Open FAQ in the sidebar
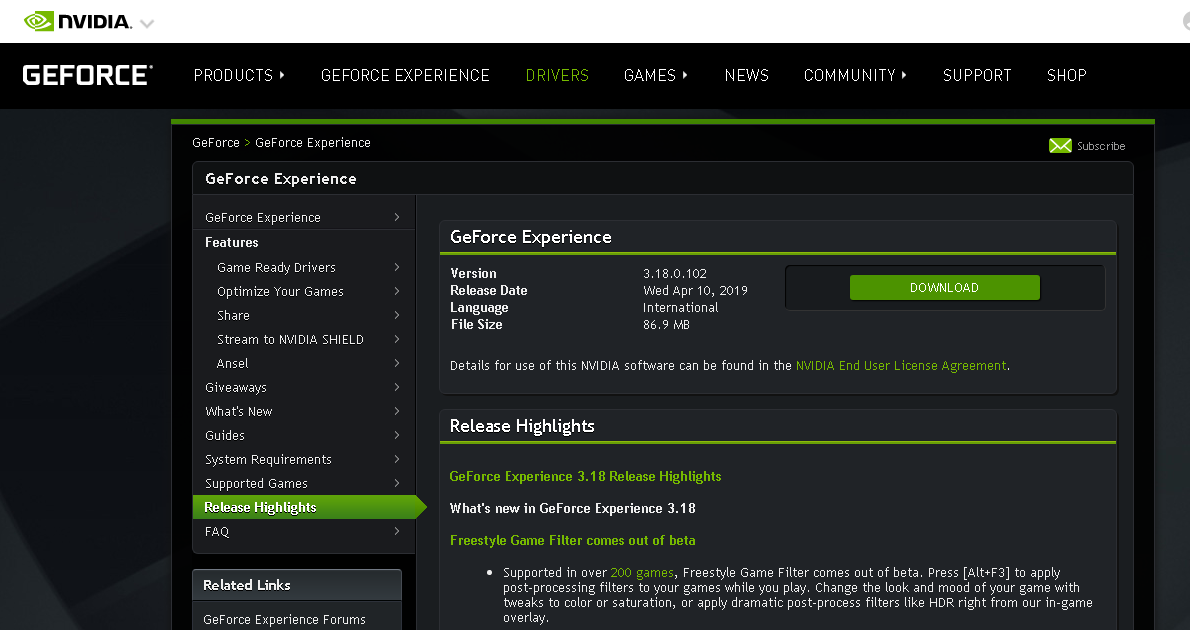 point(304,531)
